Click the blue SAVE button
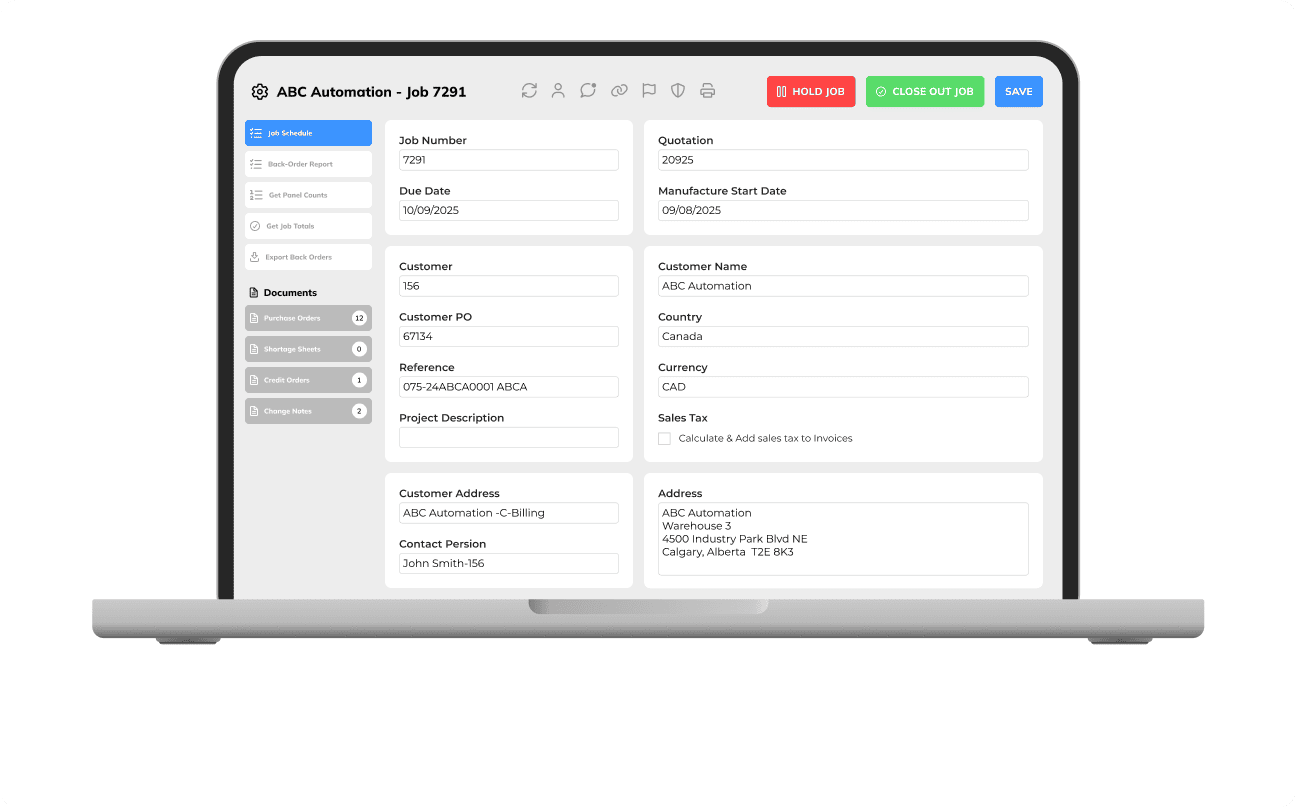The width and height of the screenshot is (1296, 808). pyautogui.click(x=1019, y=91)
